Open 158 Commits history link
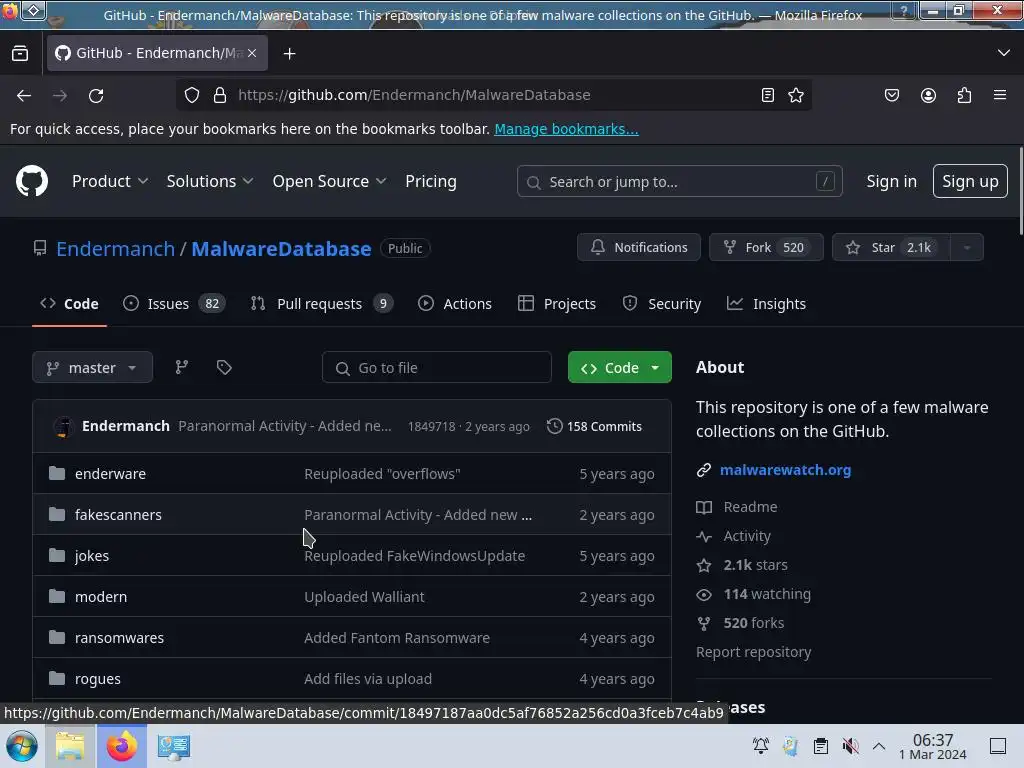The image size is (1024, 768). click(x=594, y=426)
